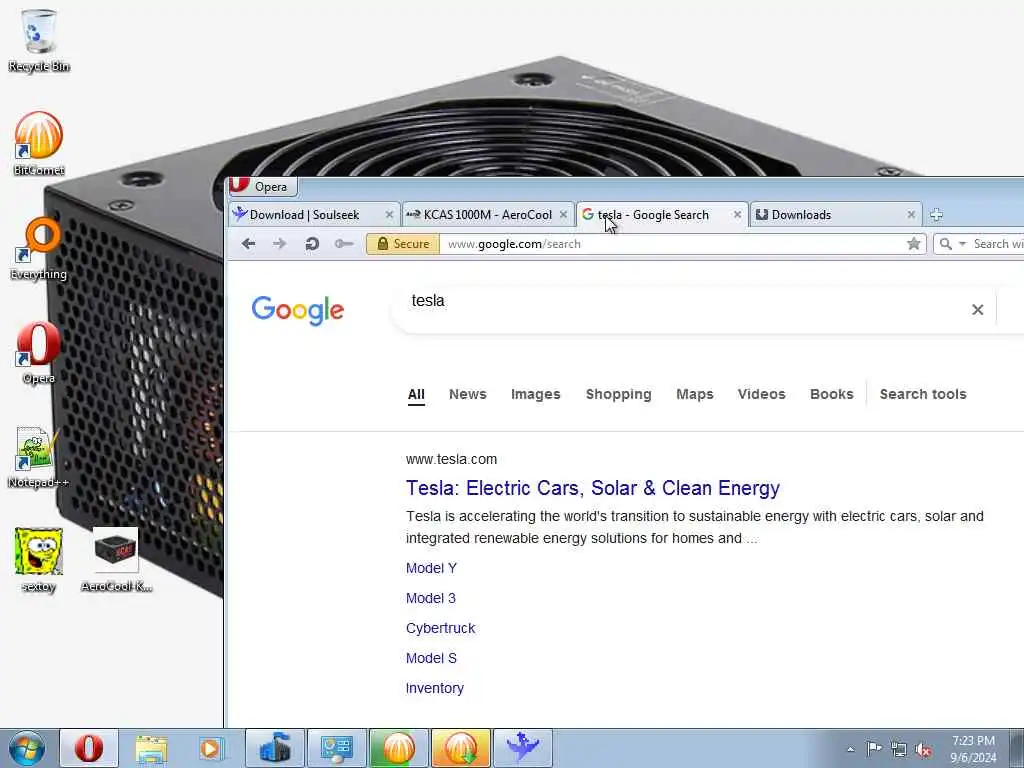
Task: Click the Secure padlock badge
Action: pyautogui.click(x=403, y=244)
